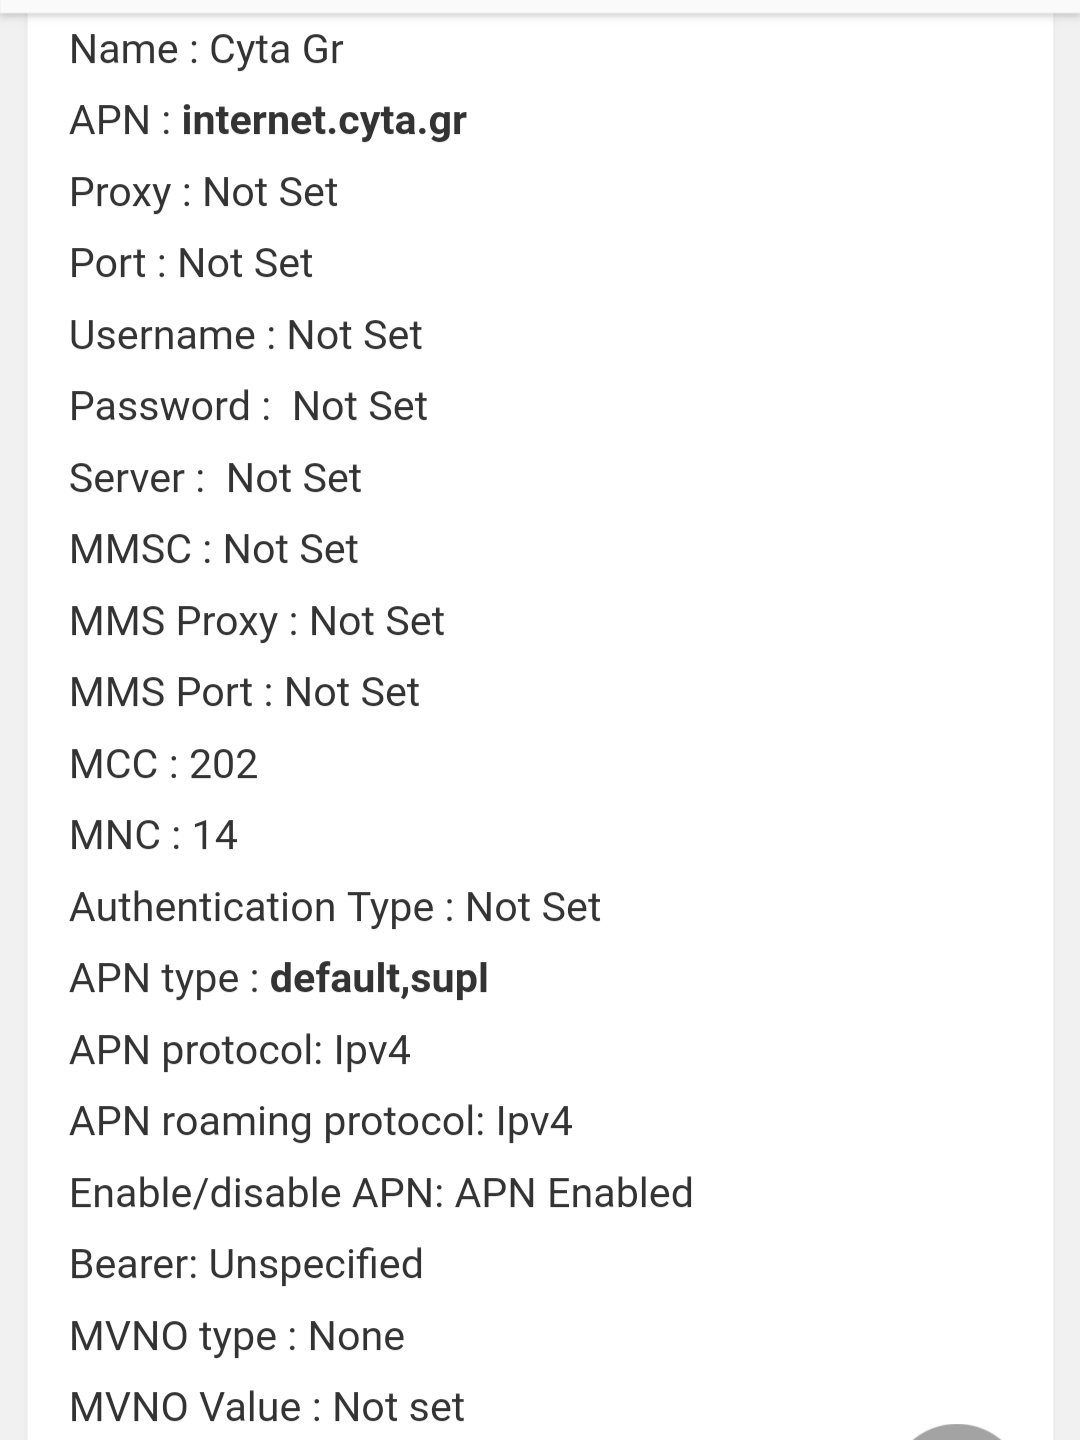Viewport: 1080px width, 1440px height.
Task: Select the MVNO type : None line
Action: tap(237, 1336)
